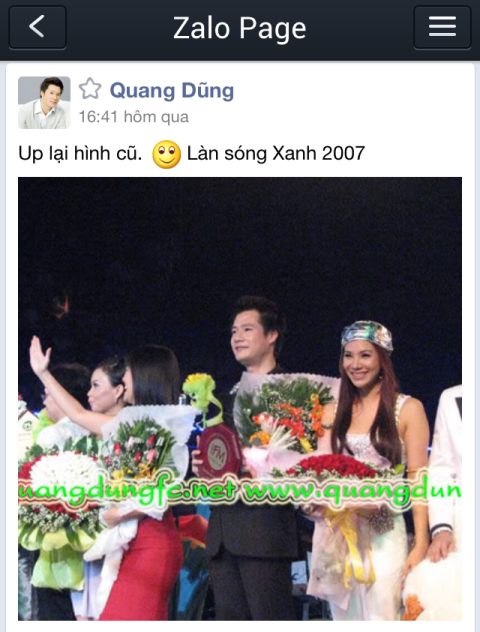Toggle the star icon beside Quang Dũng

click(x=90, y=89)
